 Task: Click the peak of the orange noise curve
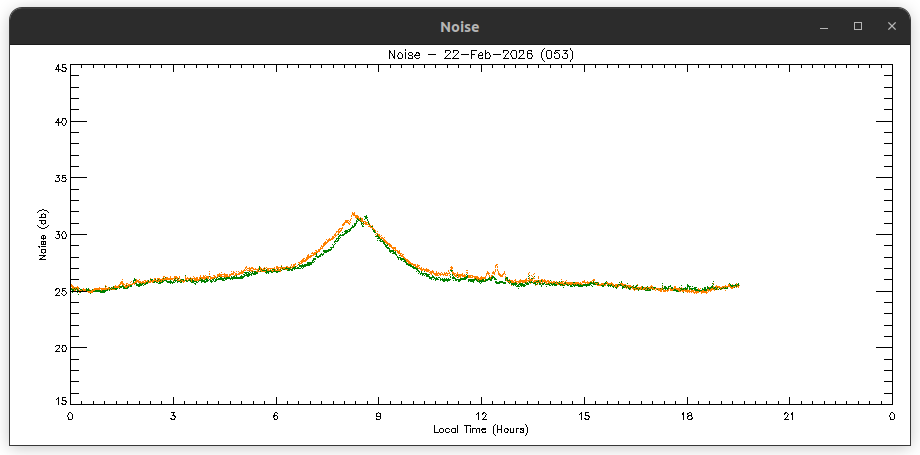[x=354, y=213]
